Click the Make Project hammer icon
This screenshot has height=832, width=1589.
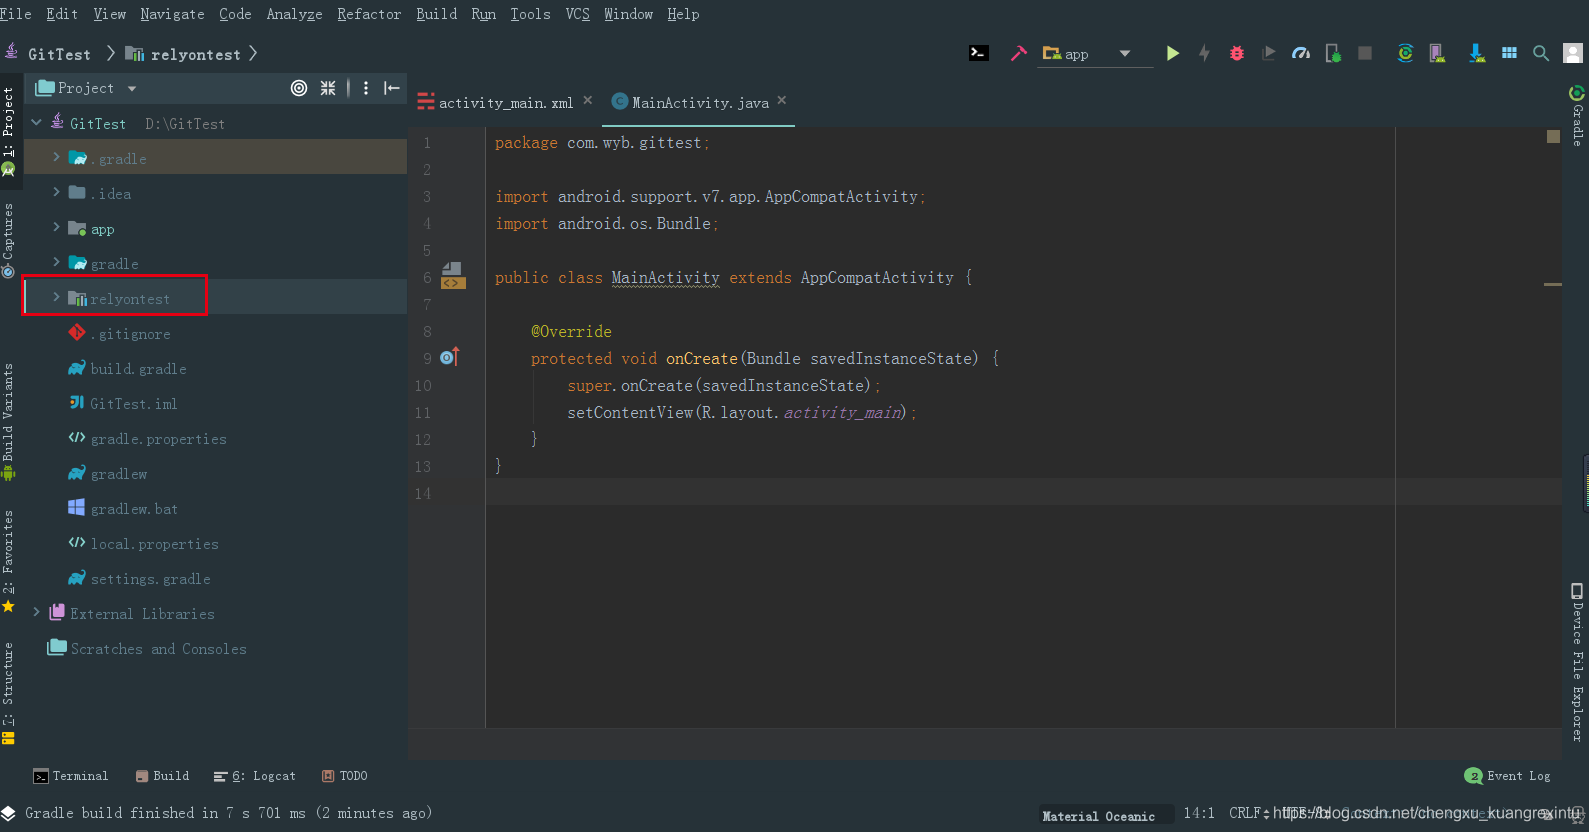[x=1018, y=53]
